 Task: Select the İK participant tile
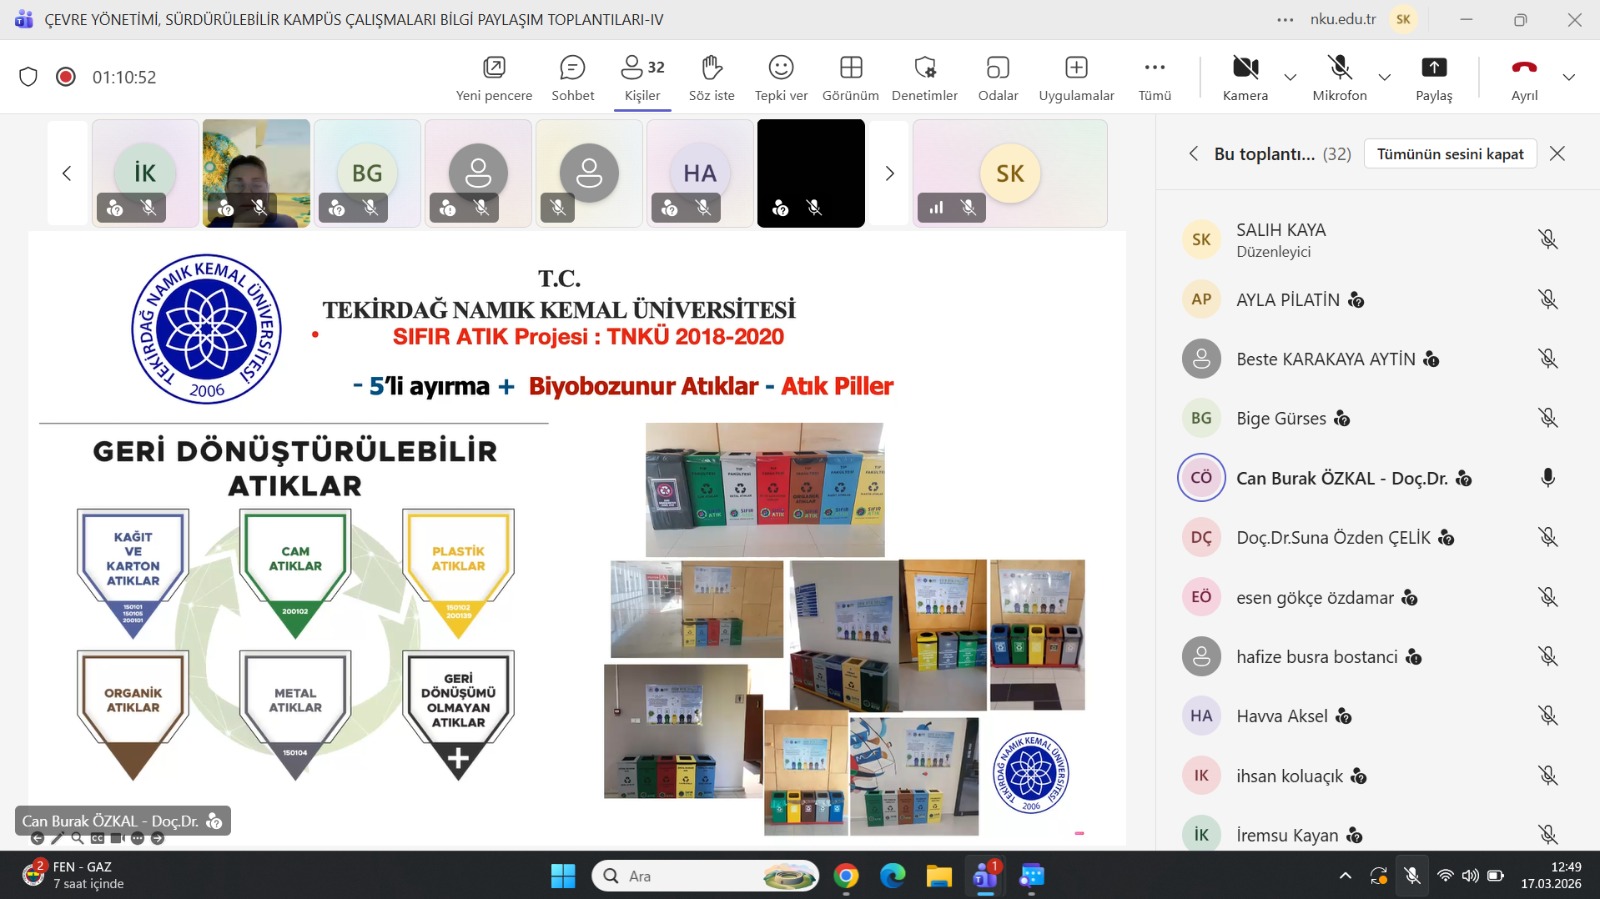point(145,173)
